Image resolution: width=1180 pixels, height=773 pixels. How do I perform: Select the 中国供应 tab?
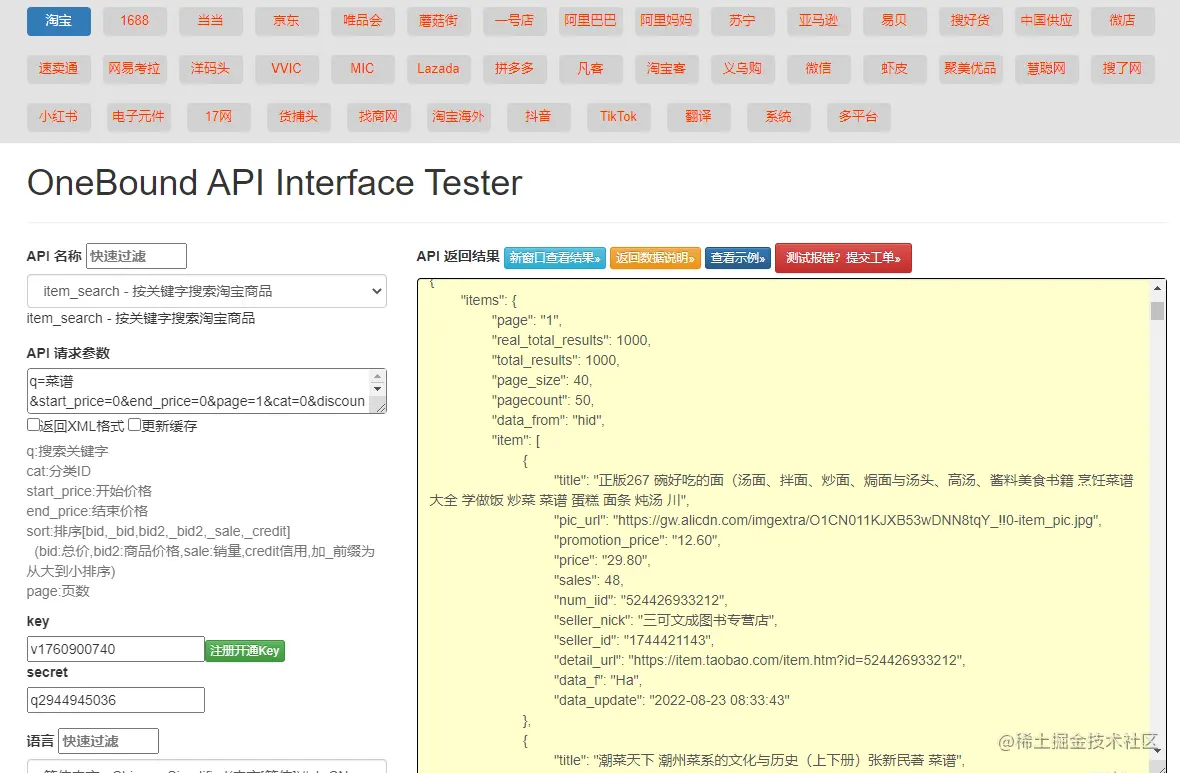tap(1047, 21)
